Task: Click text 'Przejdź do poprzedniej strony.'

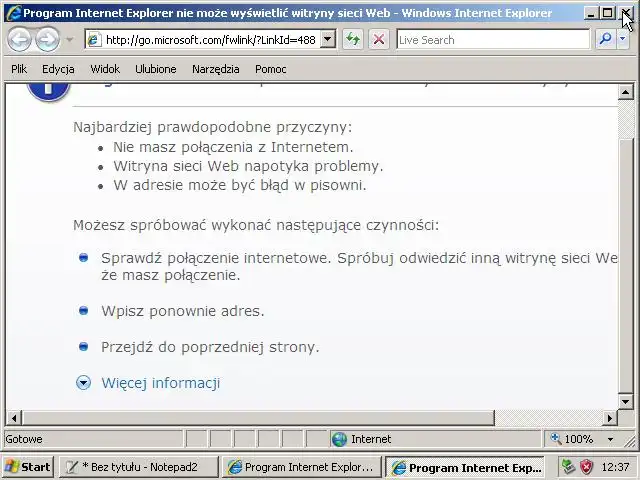Action: [x=210, y=347]
